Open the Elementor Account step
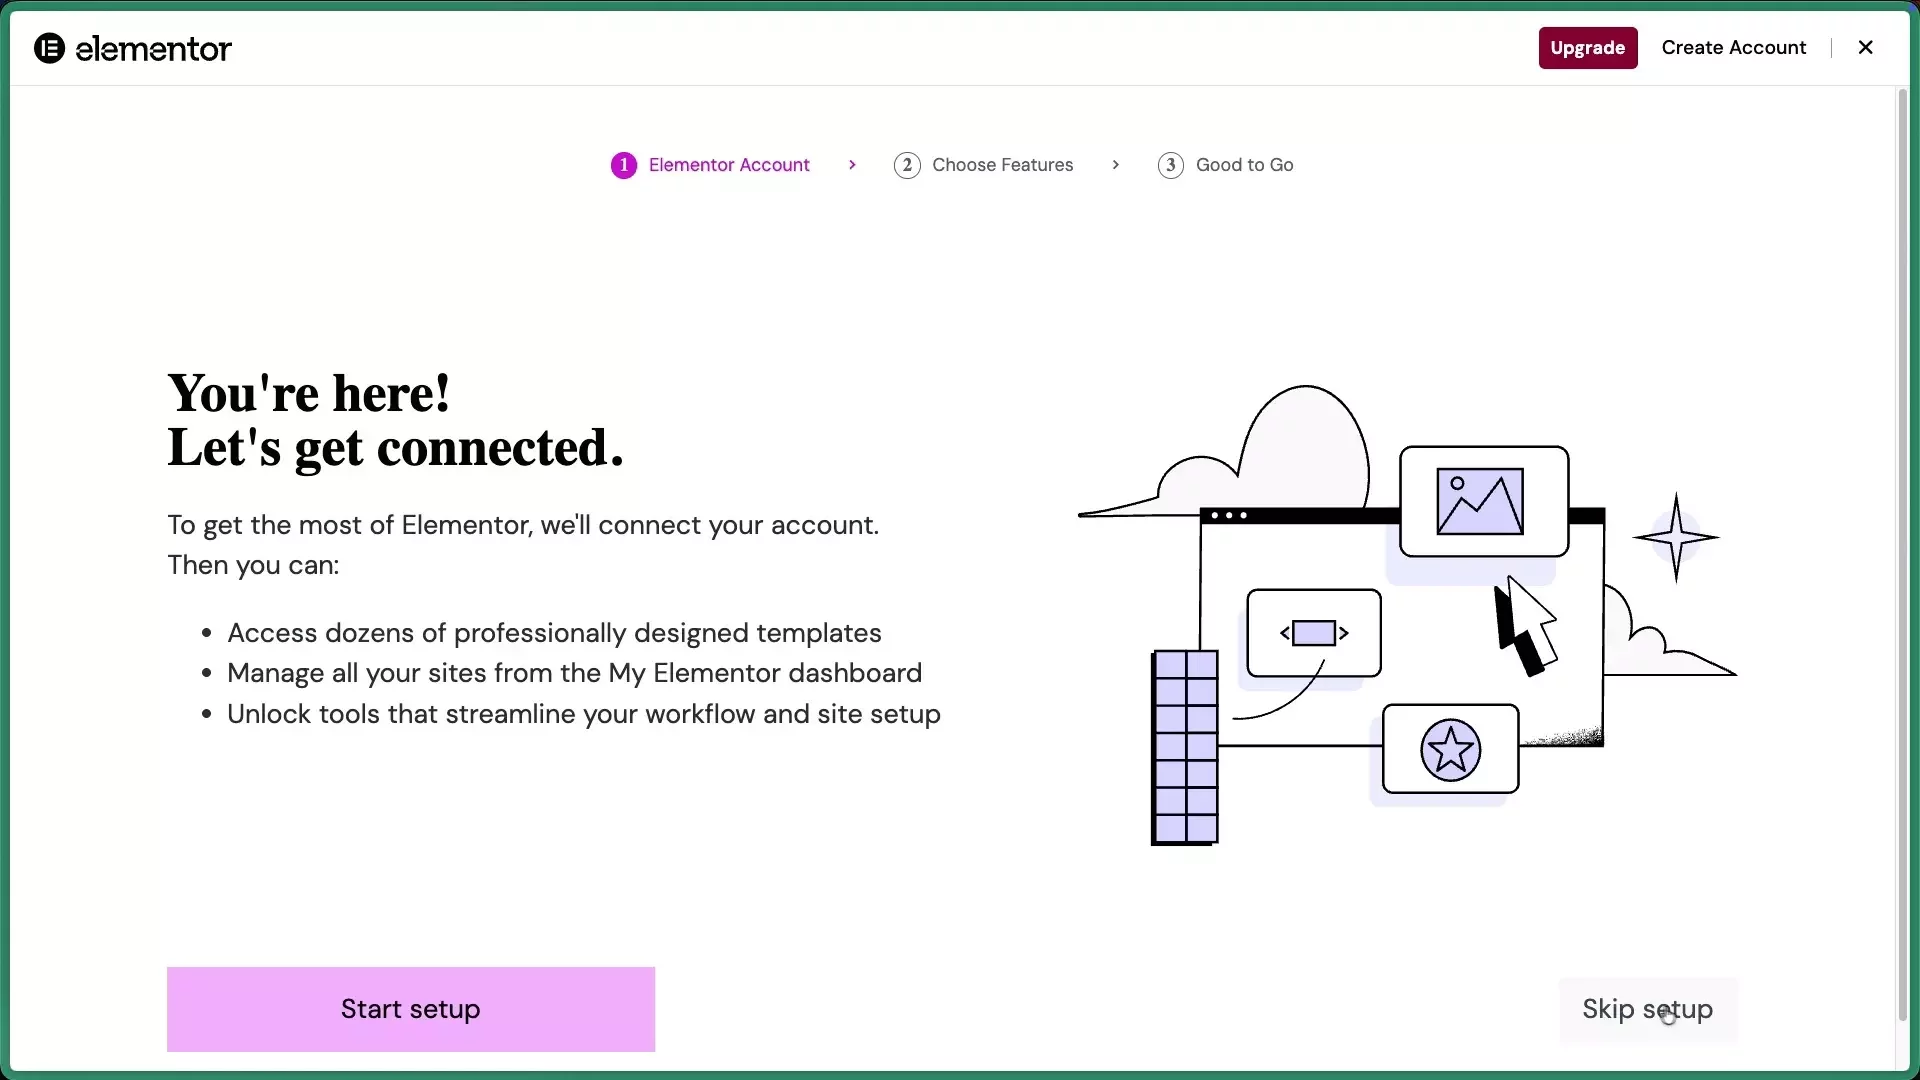This screenshot has width=1920, height=1080. (x=728, y=165)
